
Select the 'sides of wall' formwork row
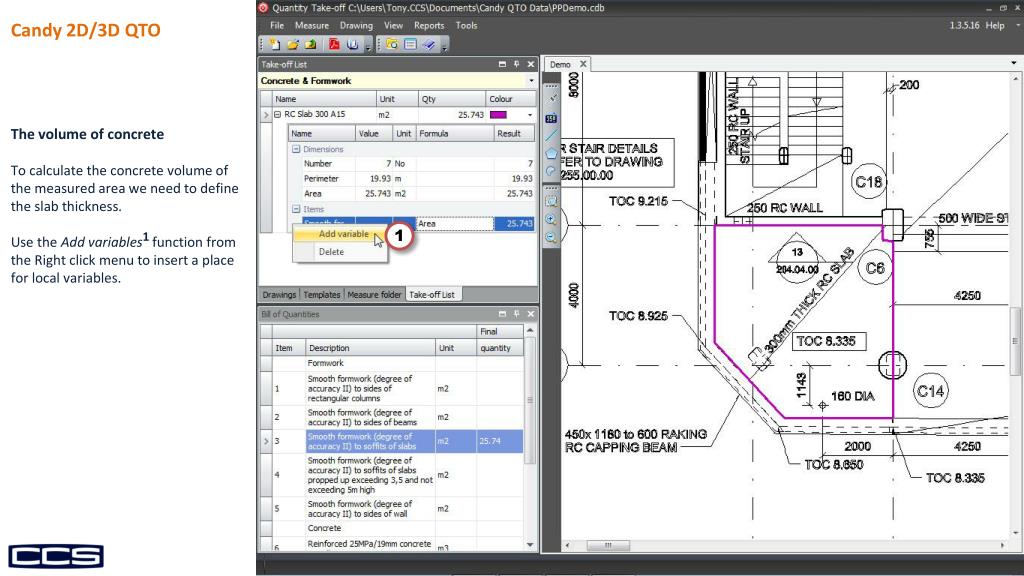tap(392, 509)
